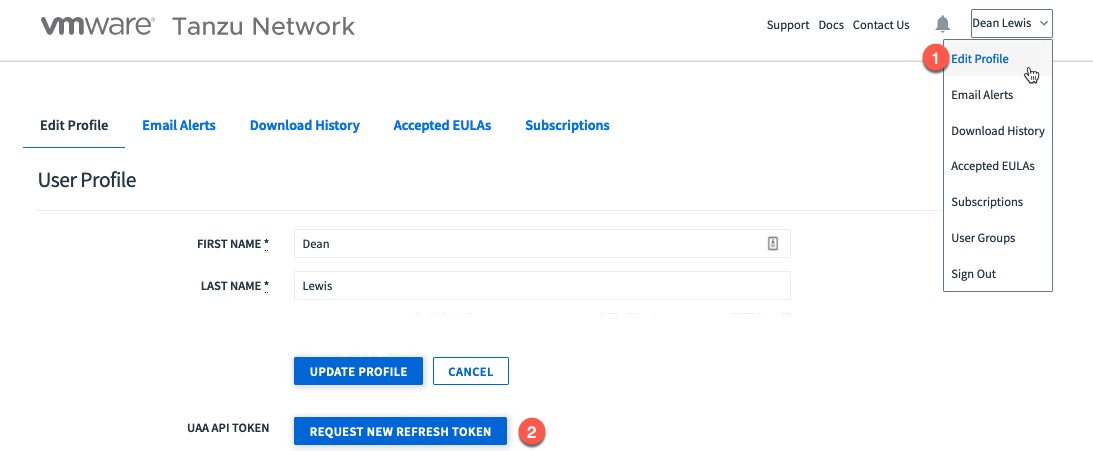The width and height of the screenshot is (1093, 451).
Task: Open the notifications bell icon
Action: pyautogui.click(x=942, y=24)
